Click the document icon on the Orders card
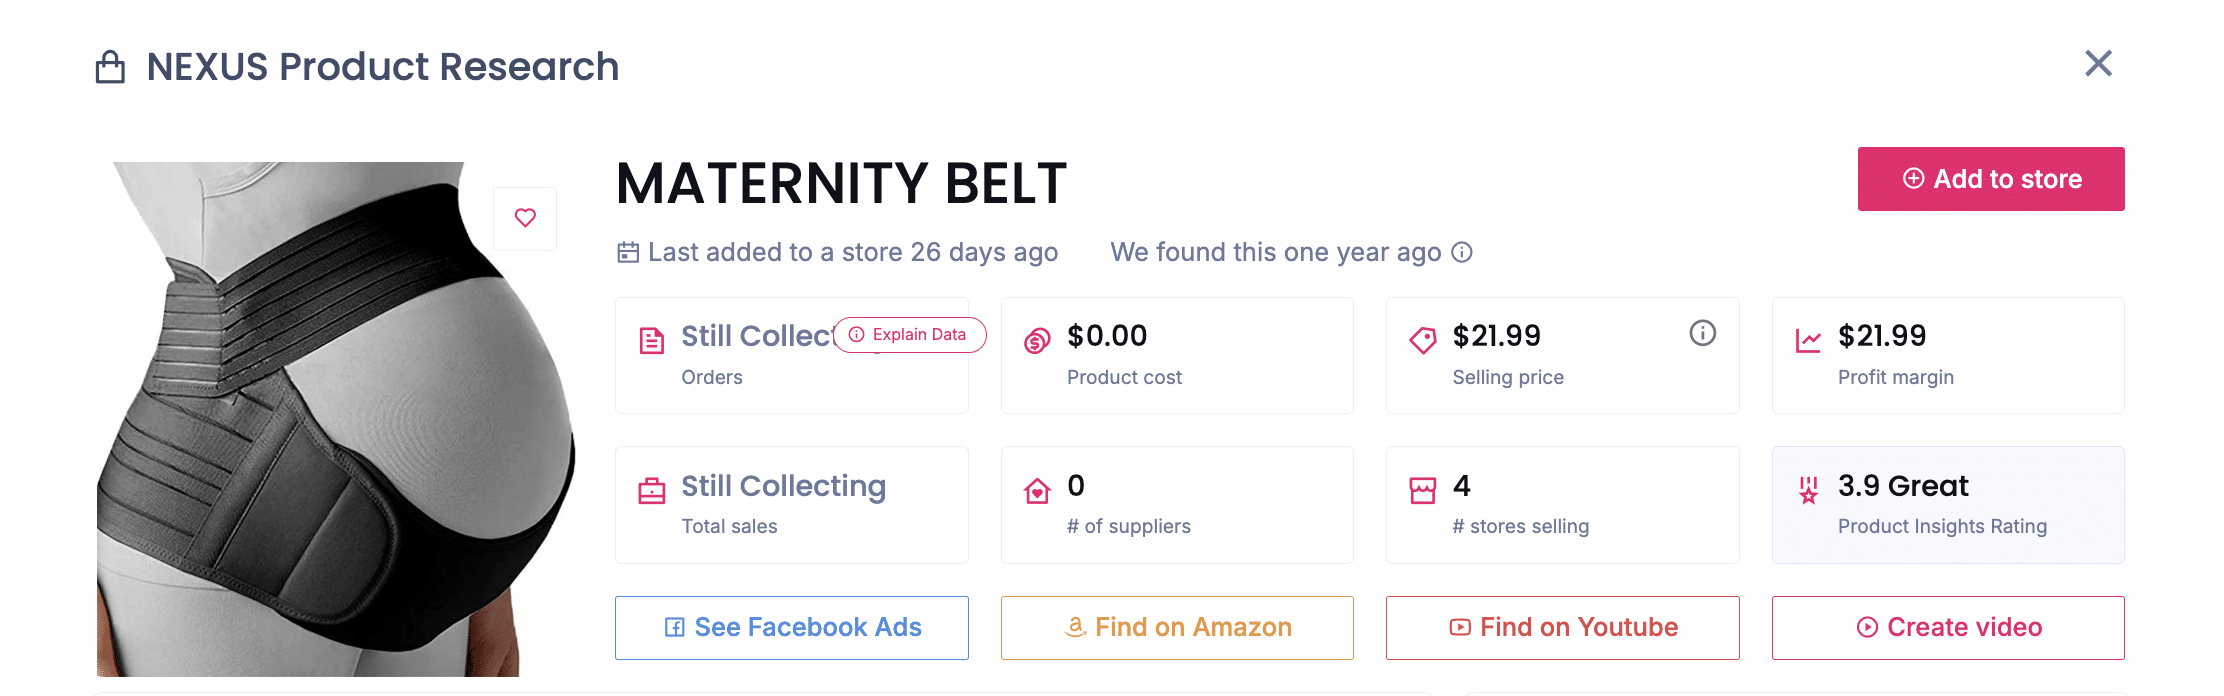 point(651,340)
